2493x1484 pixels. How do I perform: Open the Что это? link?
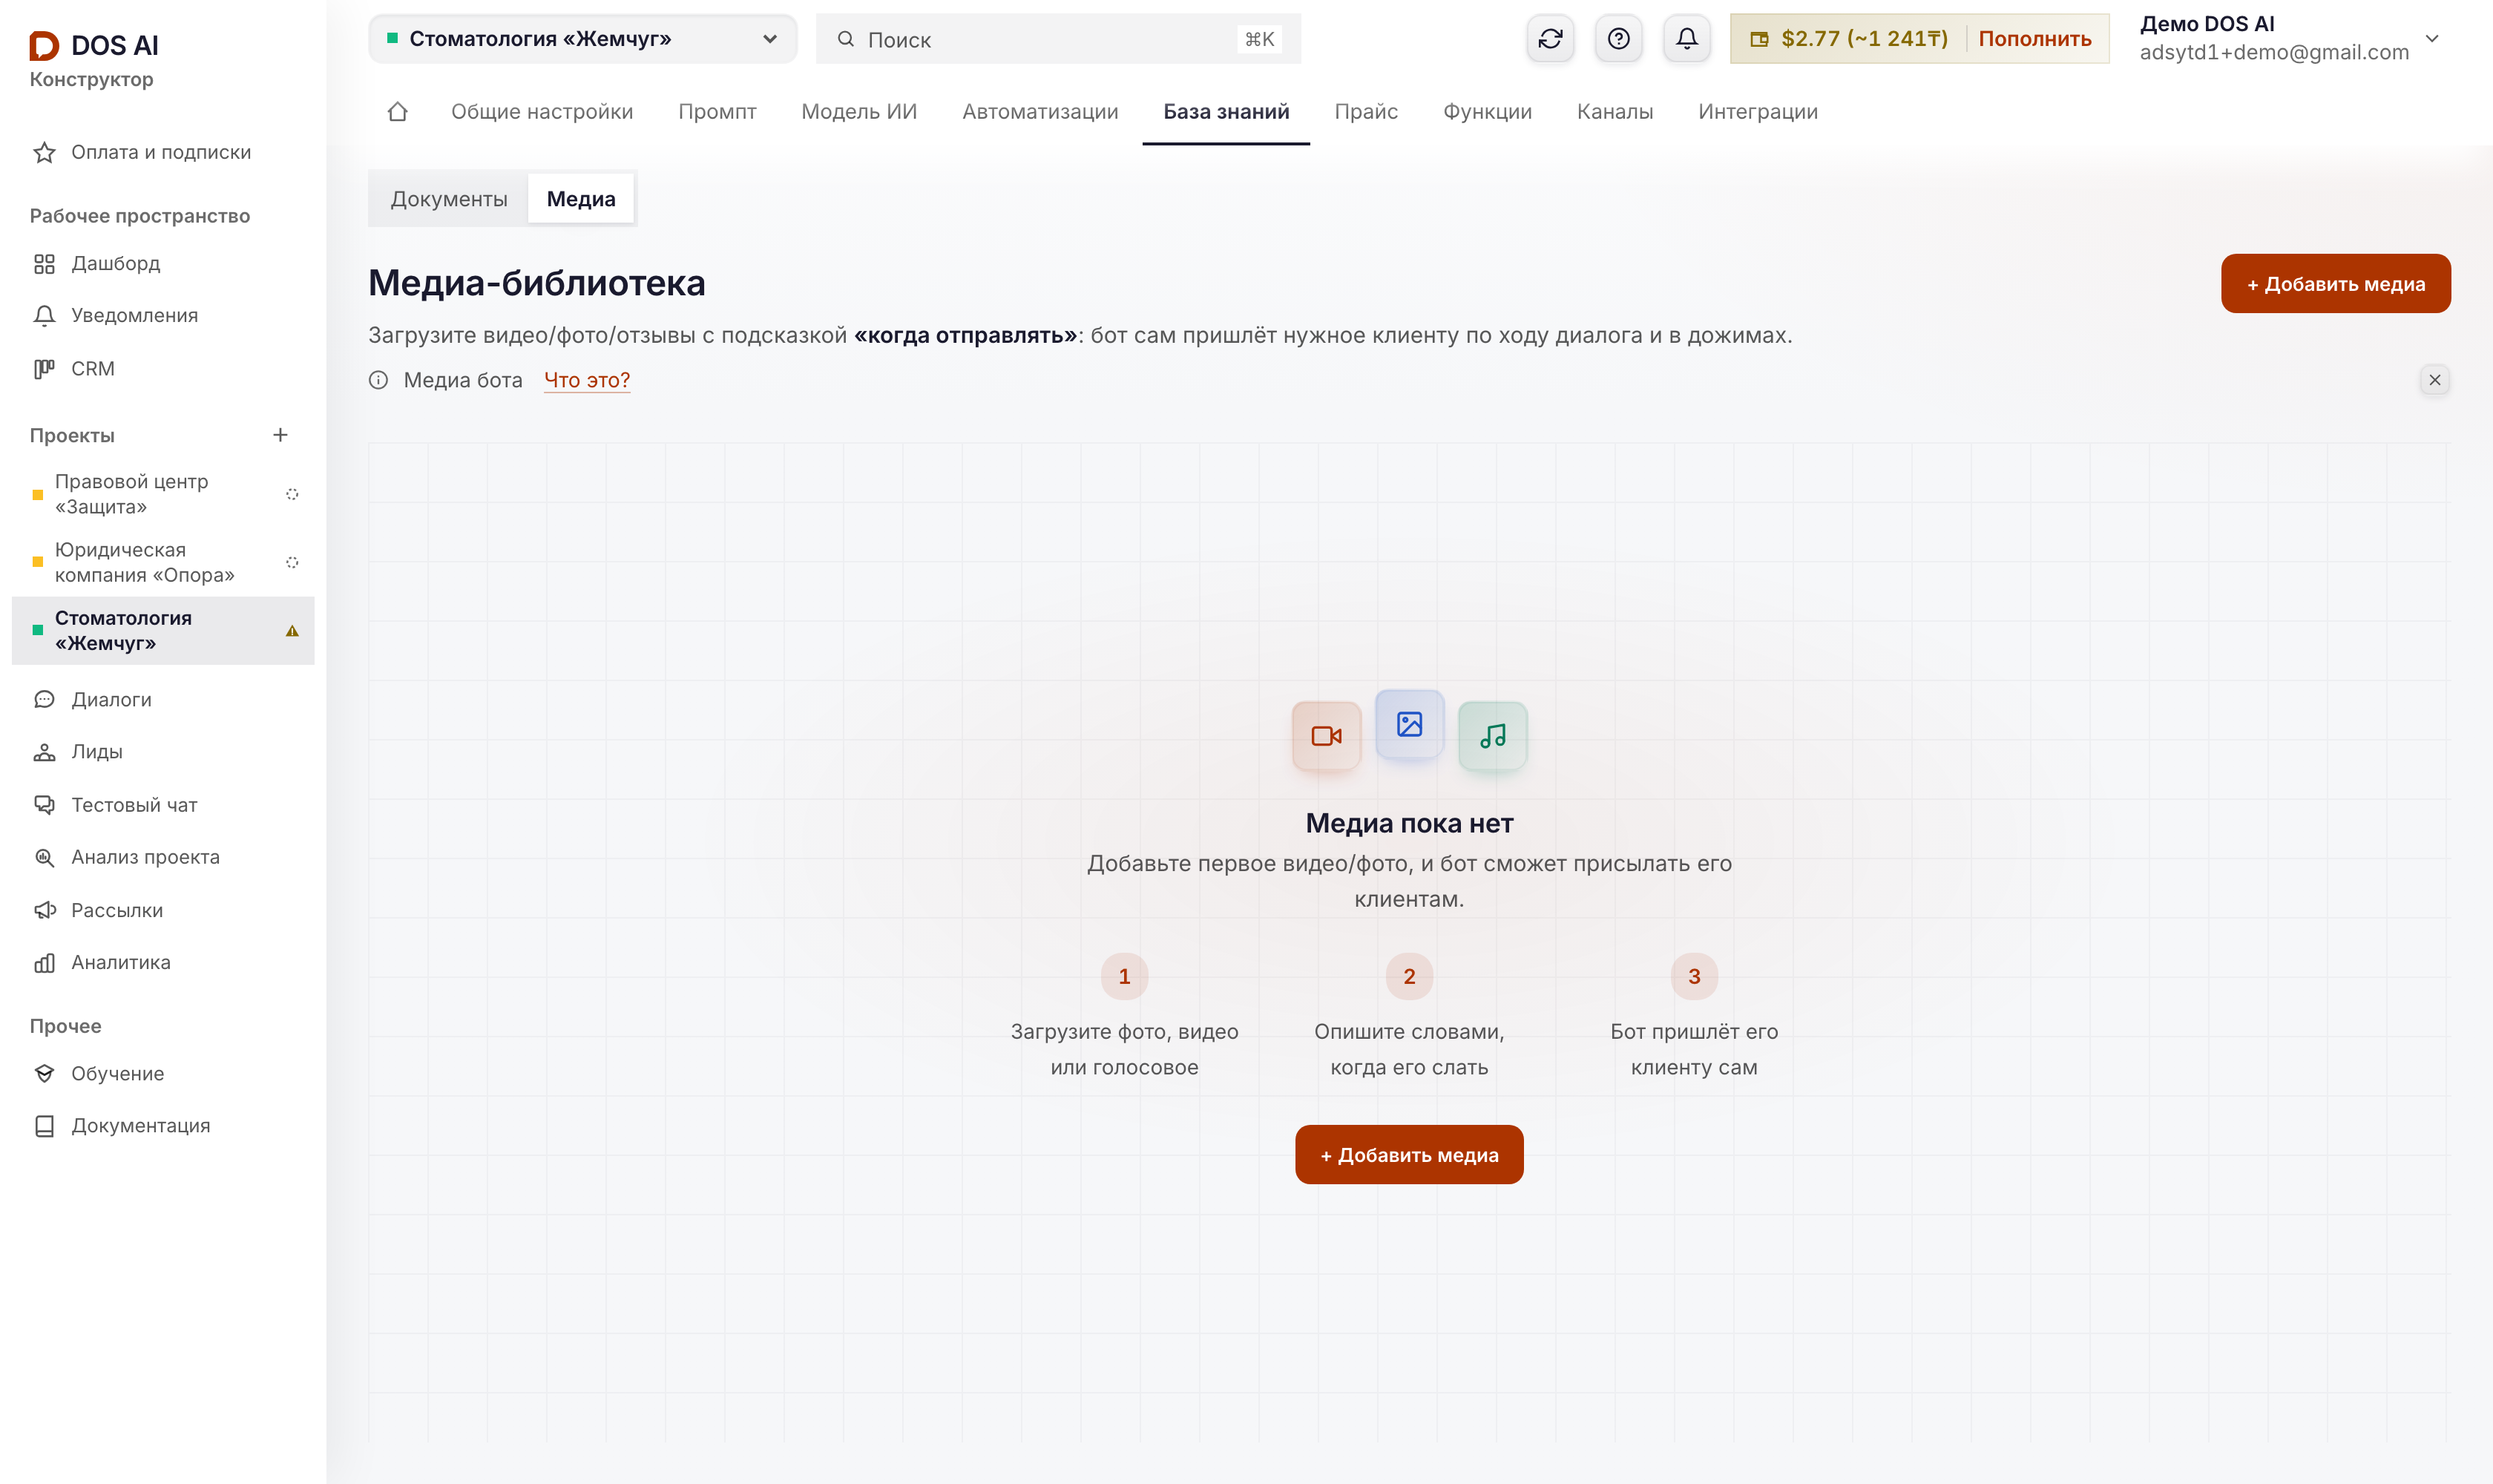click(x=587, y=380)
